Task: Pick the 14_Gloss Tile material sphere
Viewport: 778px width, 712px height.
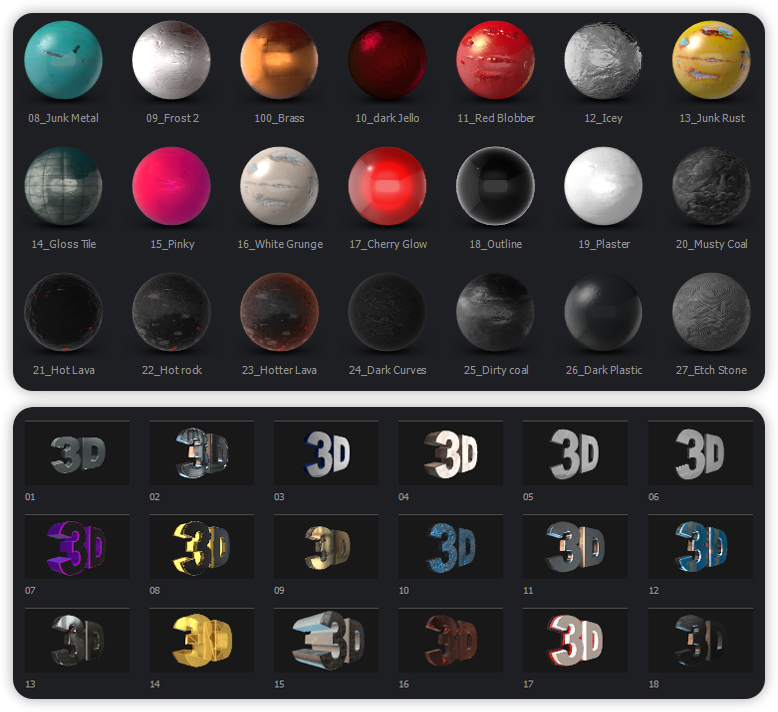Action: [64, 186]
